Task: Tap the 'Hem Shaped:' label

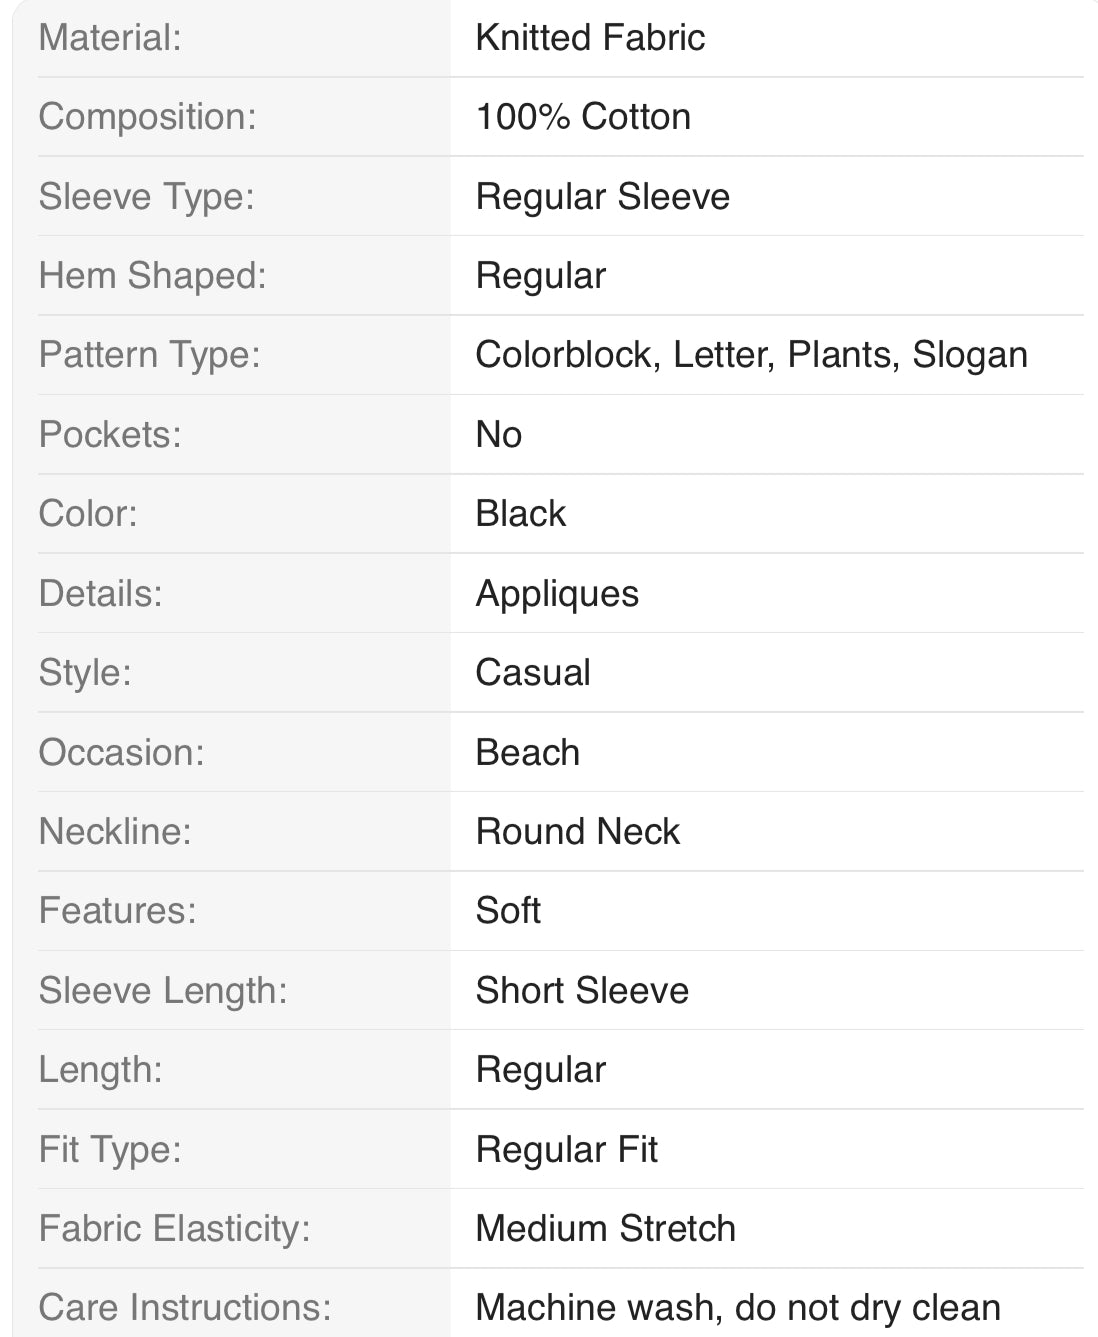Action: tap(152, 276)
